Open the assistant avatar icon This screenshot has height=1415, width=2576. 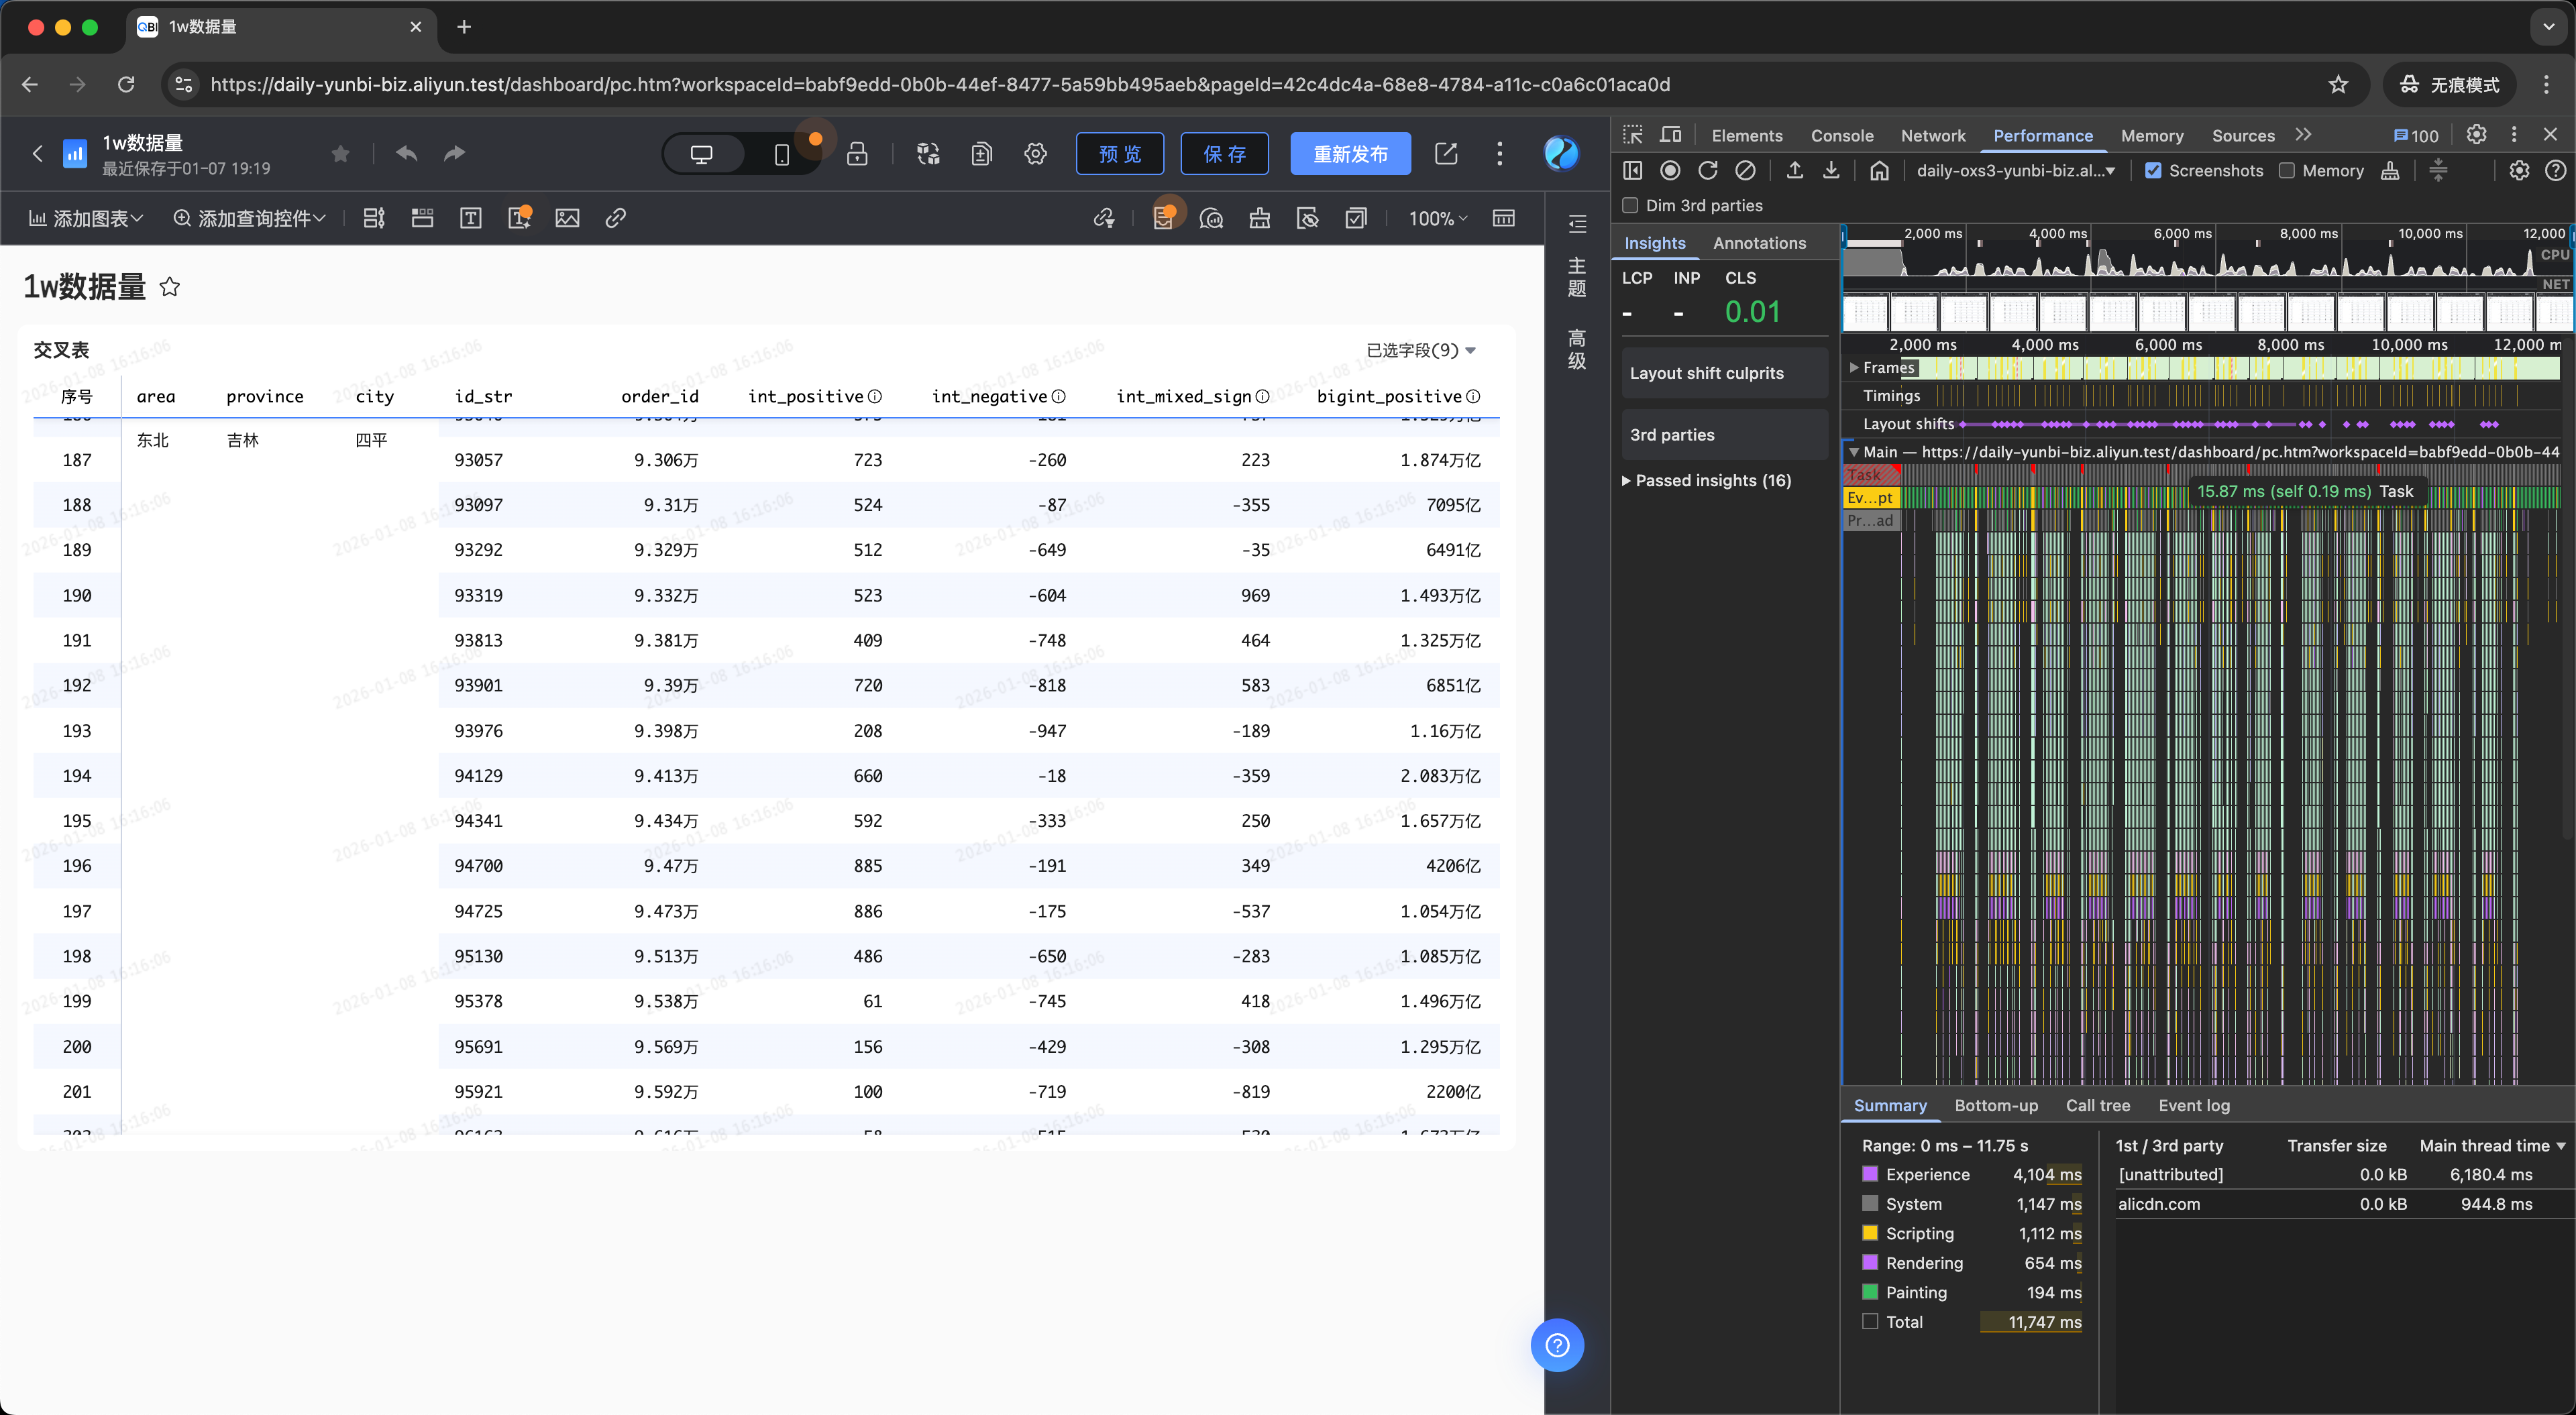point(1561,153)
